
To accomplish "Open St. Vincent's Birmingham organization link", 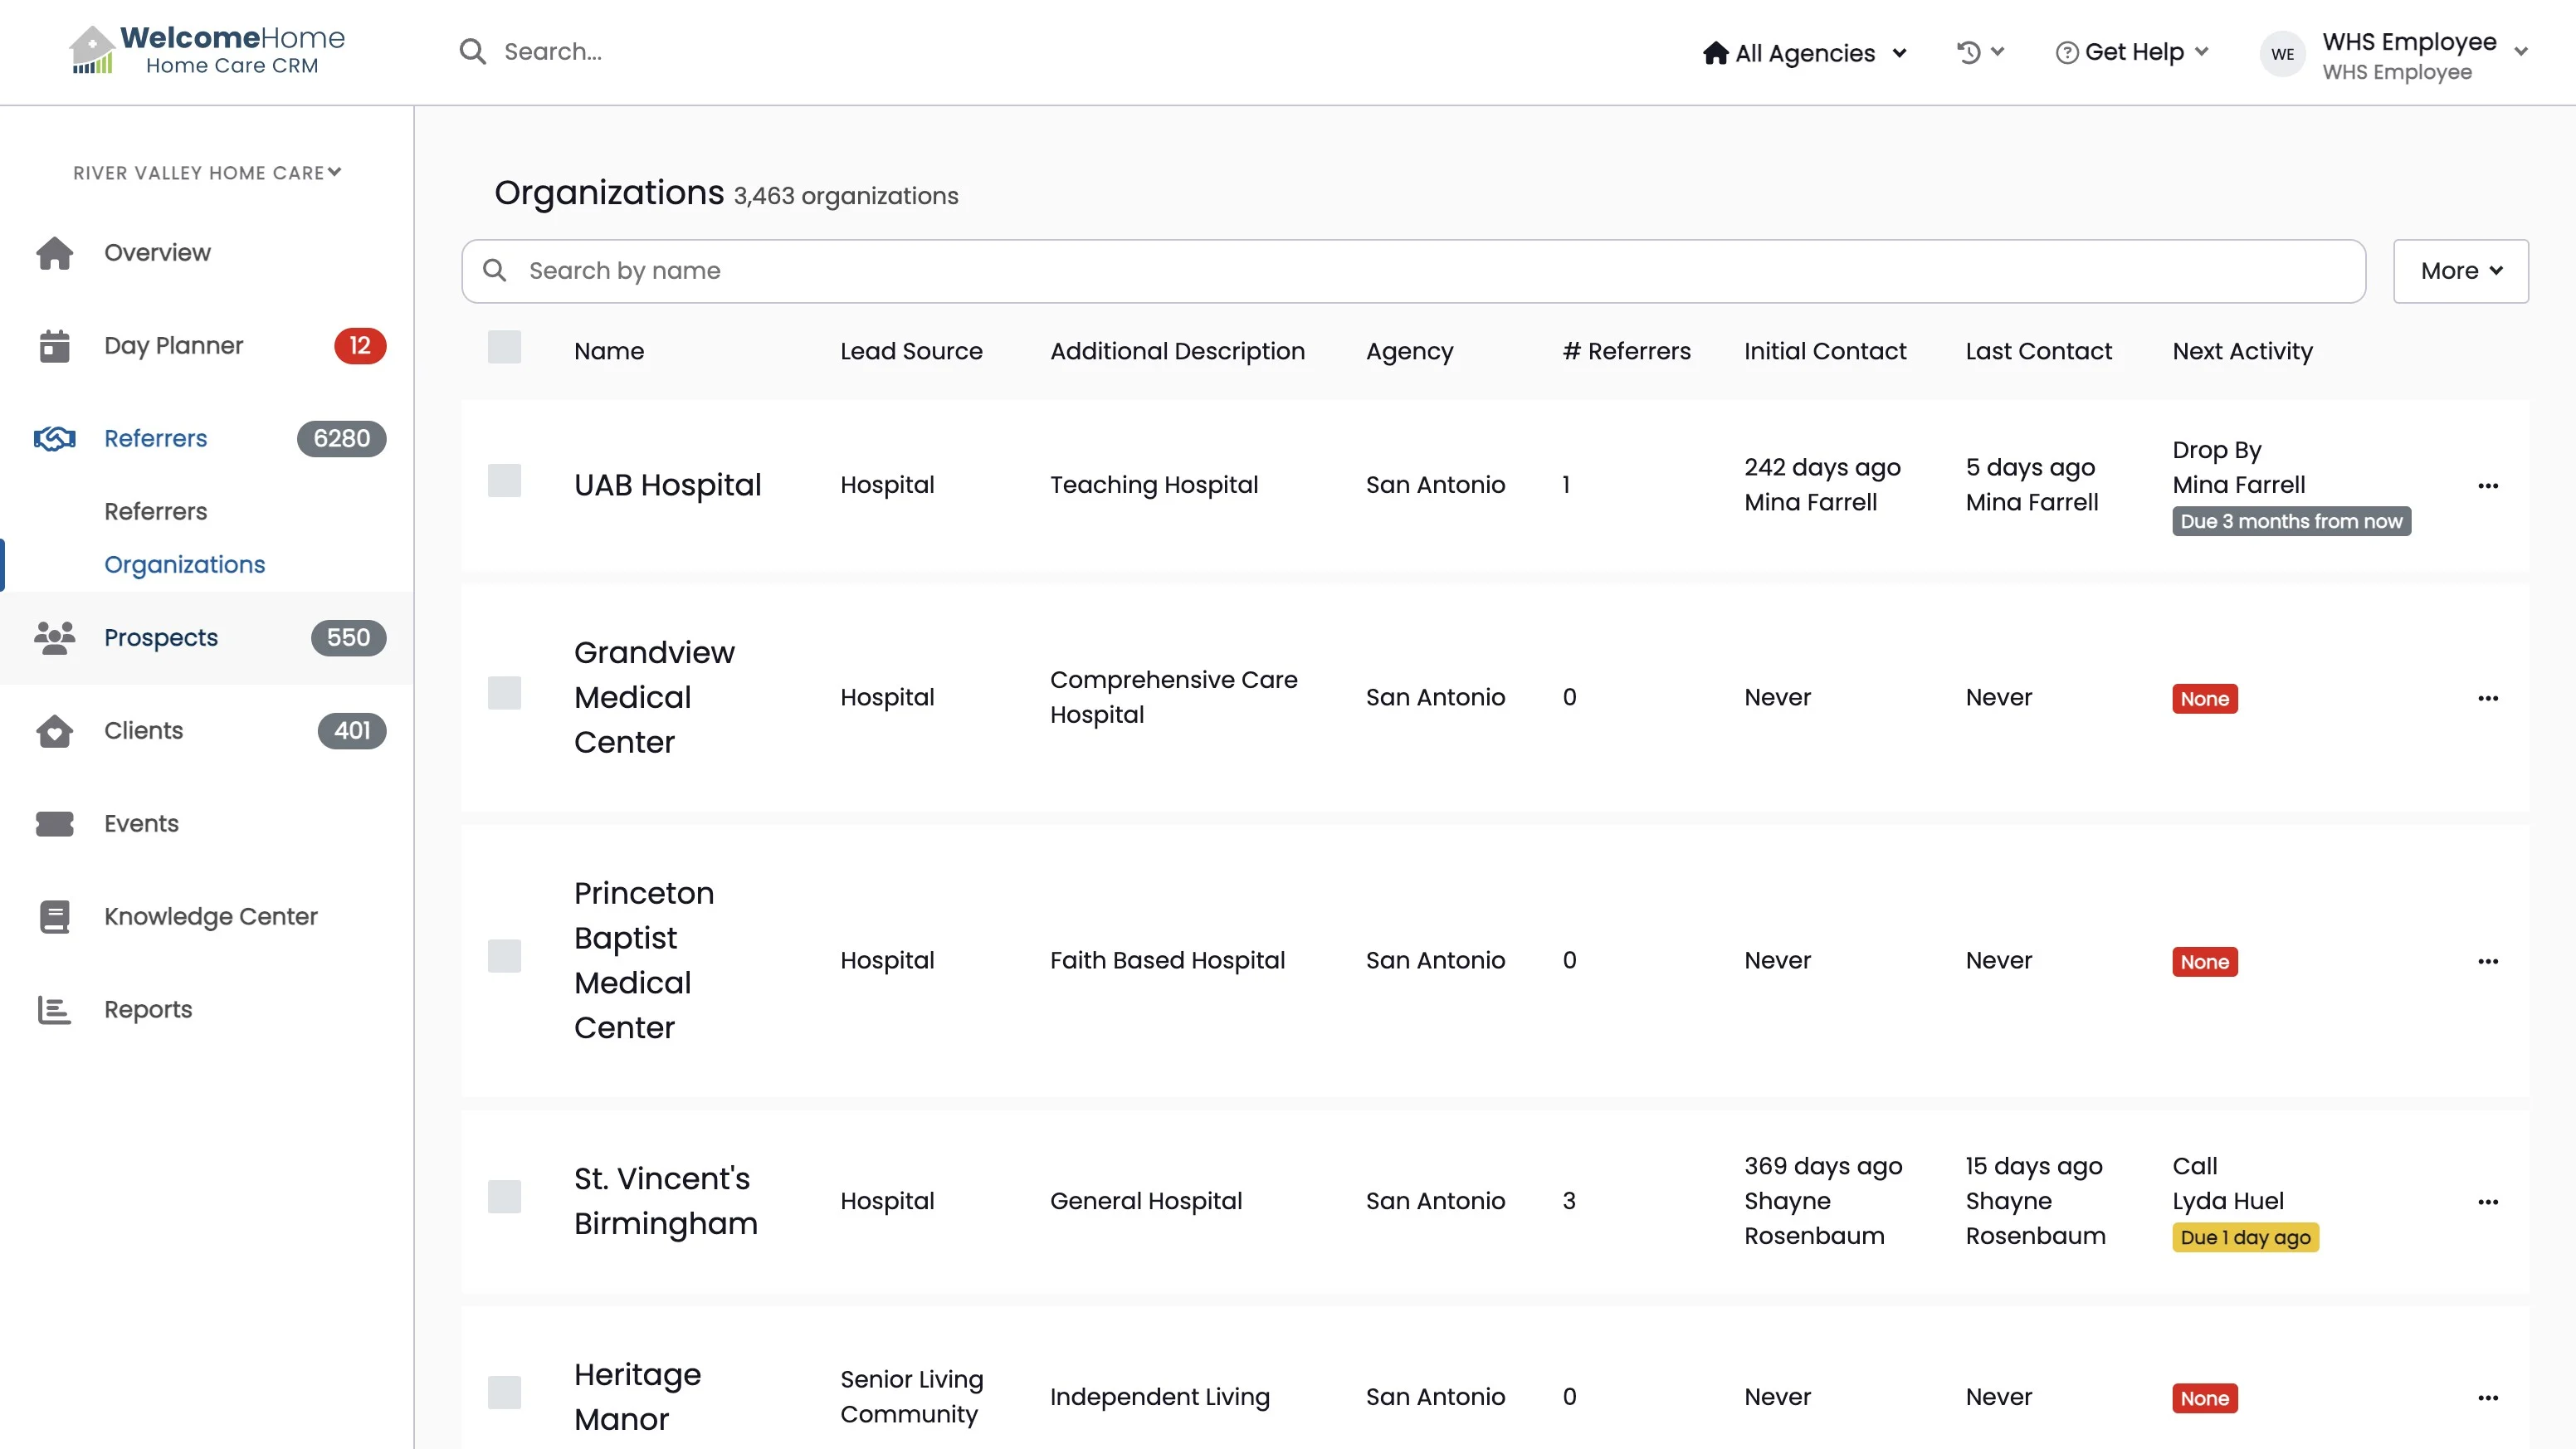I will [x=665, y=1200].
